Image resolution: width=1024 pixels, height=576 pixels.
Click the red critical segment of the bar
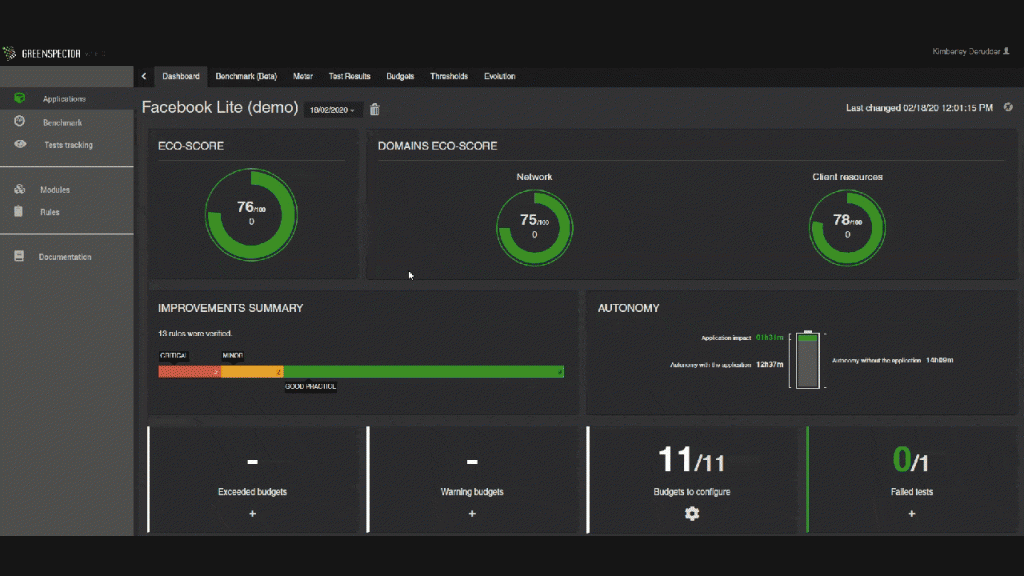click(x=189, y=372)
